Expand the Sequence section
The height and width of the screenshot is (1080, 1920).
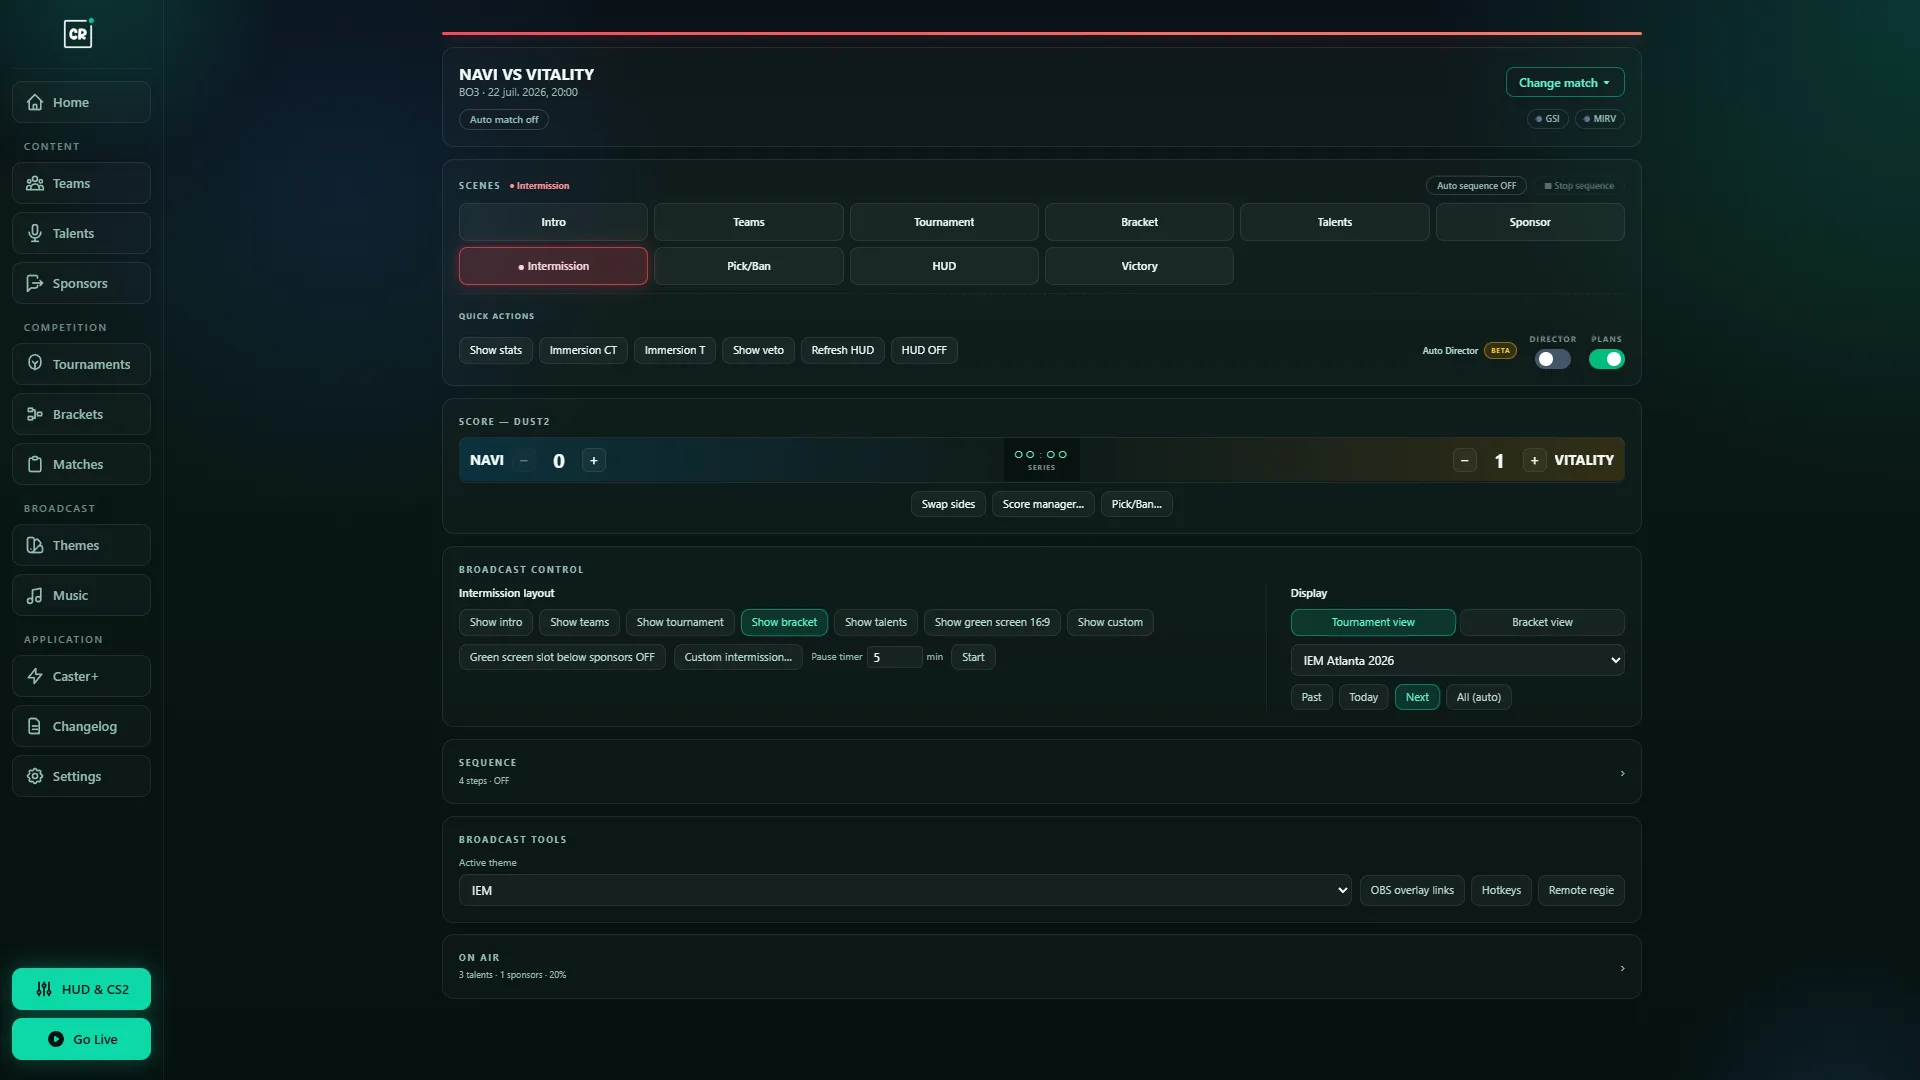click(x=1041, y=771)
